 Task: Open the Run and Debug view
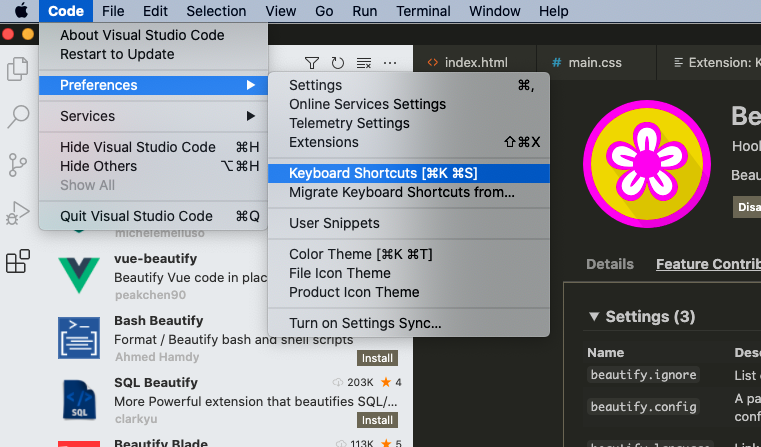pyautogui.click(x=18, y=213)
